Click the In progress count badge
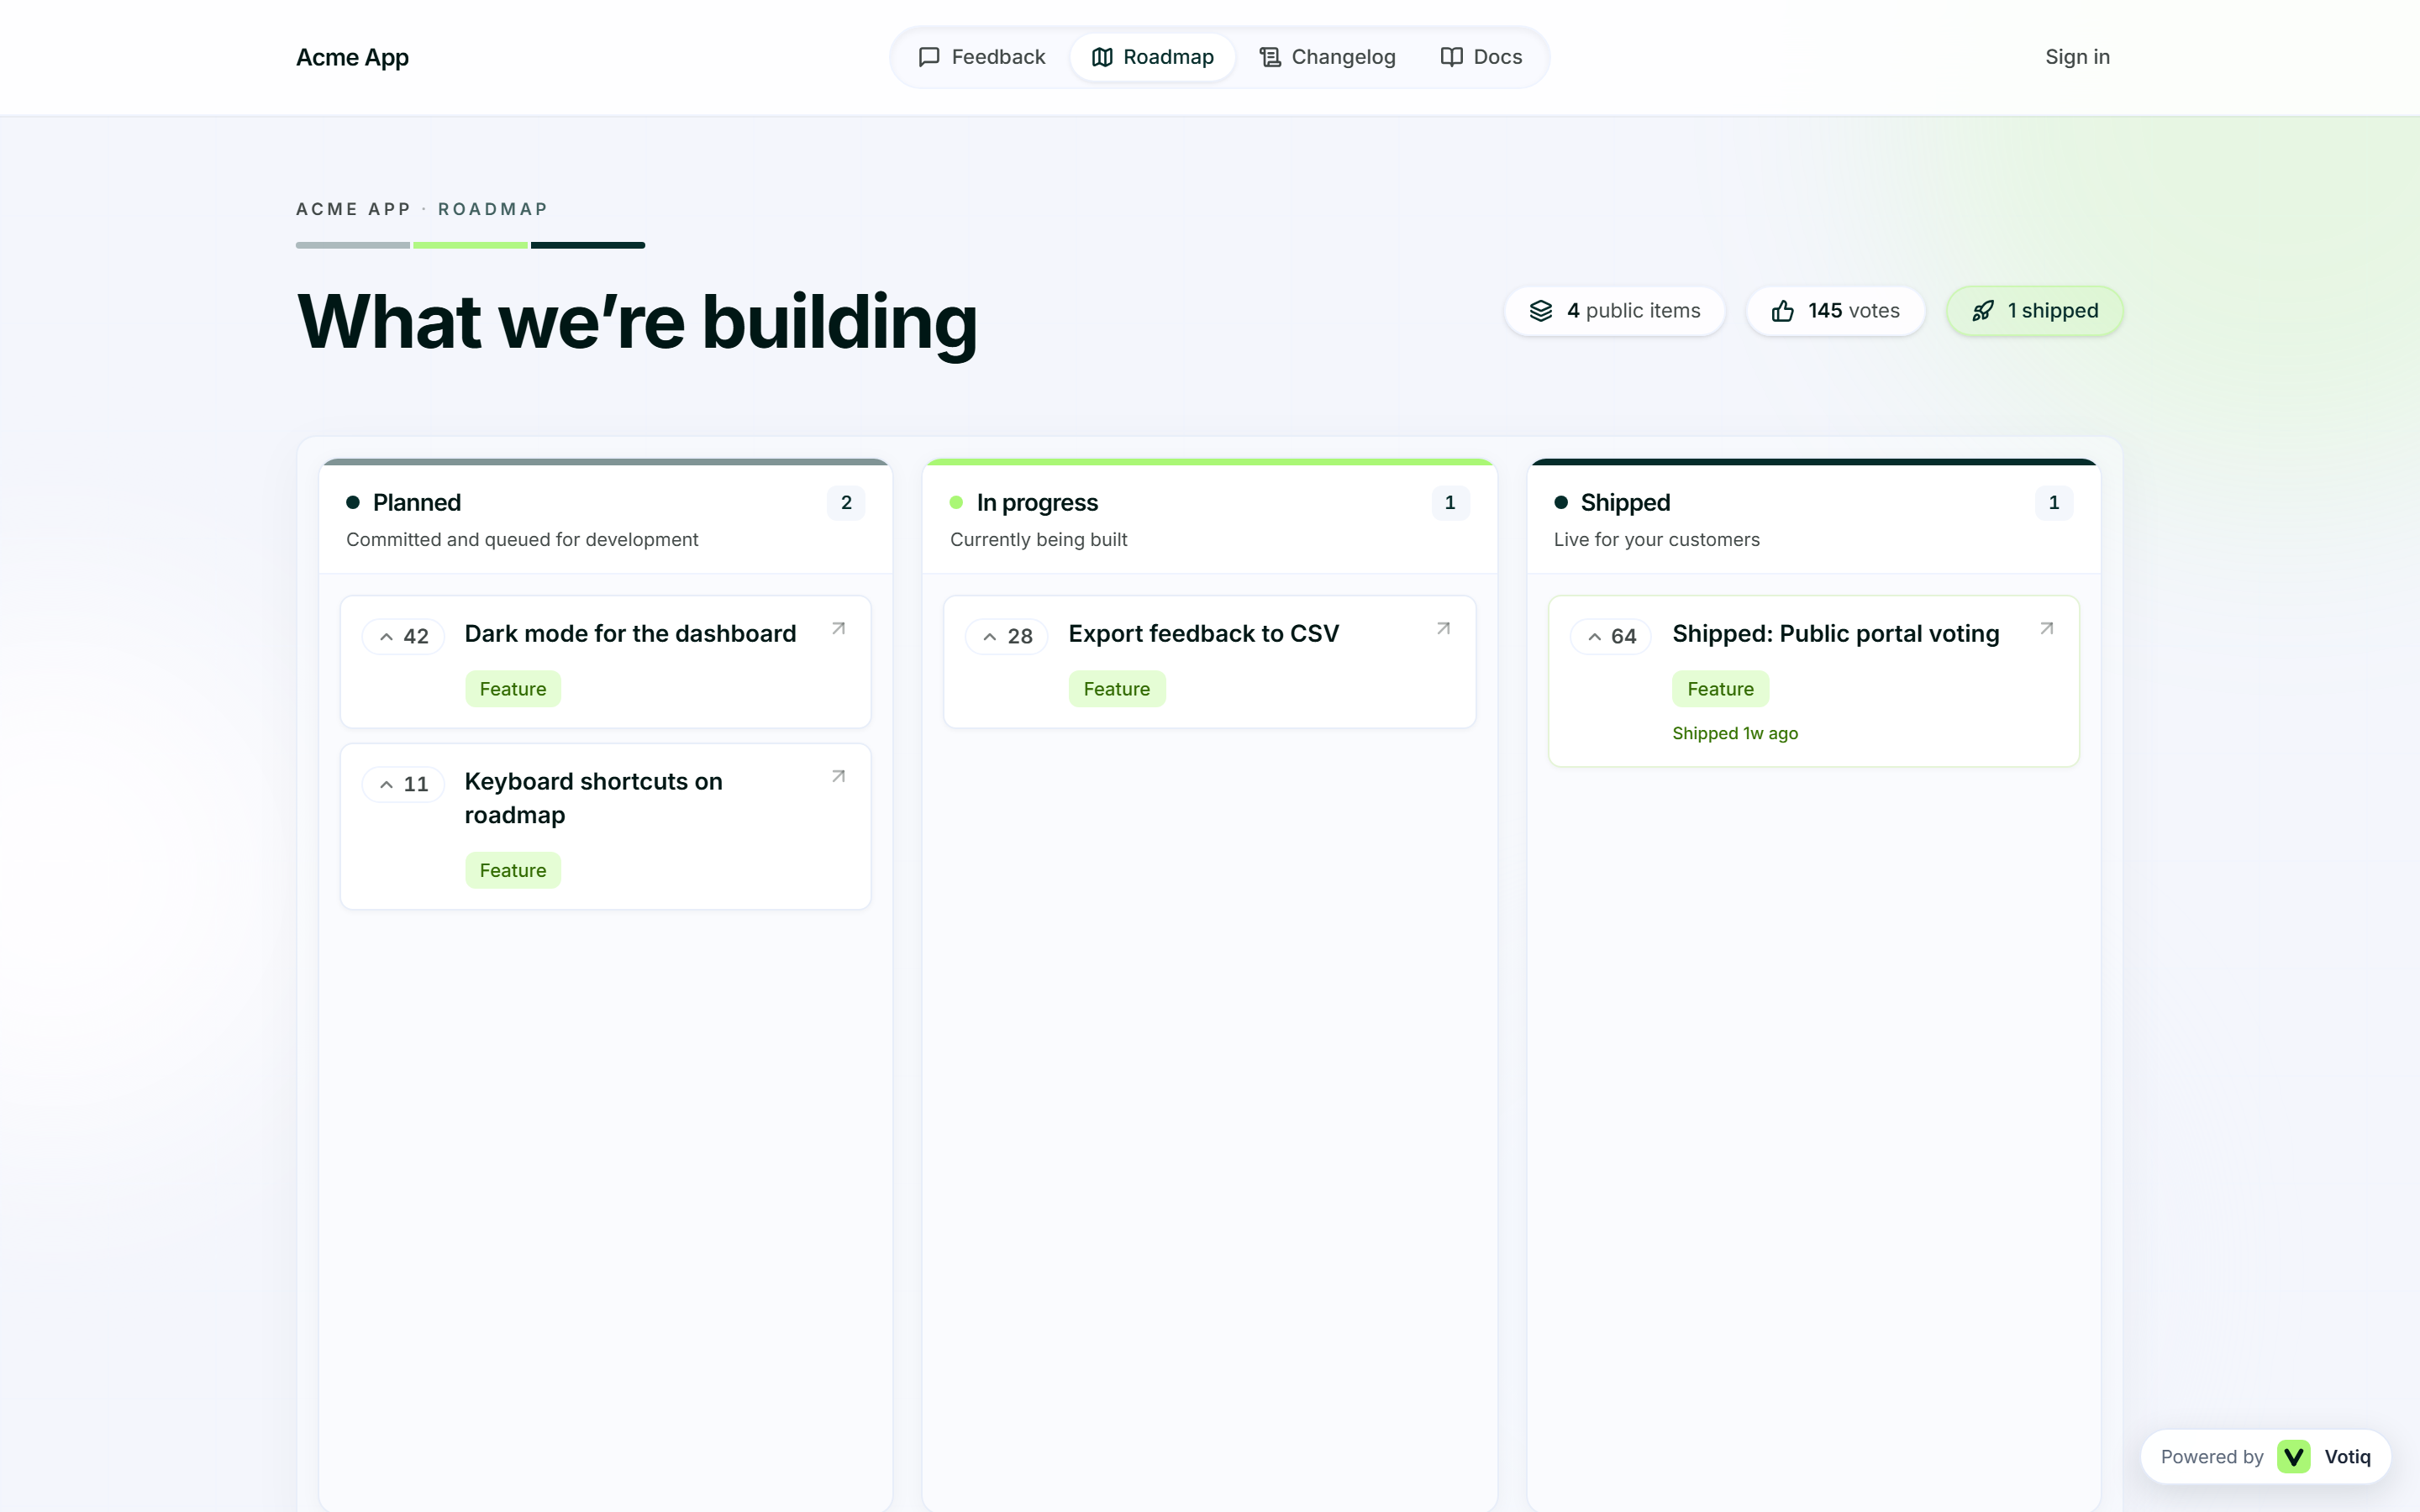Viewport: 2420px width, 1512px height. (x=1450, y=503)
